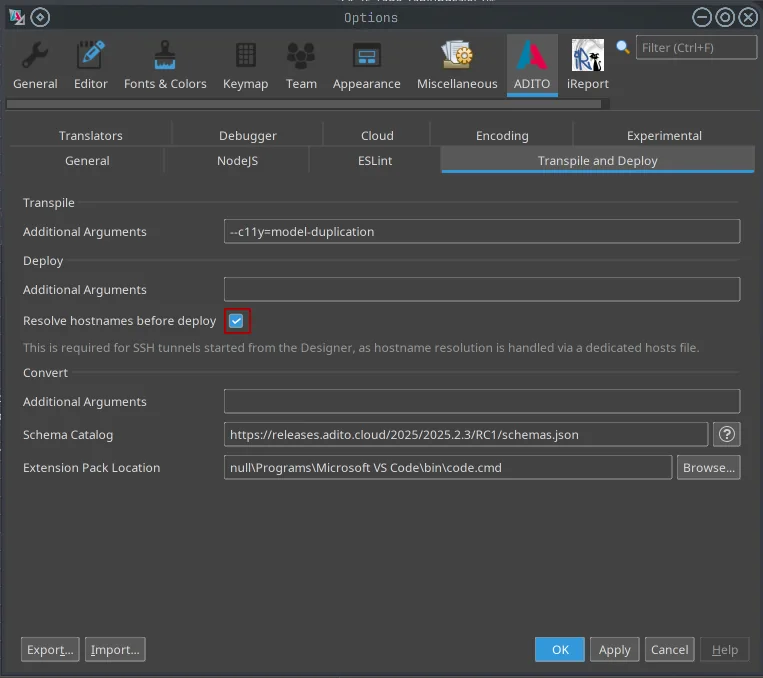
Task: Open Fonts & Colors options
Action: click(x=165, y=66)
